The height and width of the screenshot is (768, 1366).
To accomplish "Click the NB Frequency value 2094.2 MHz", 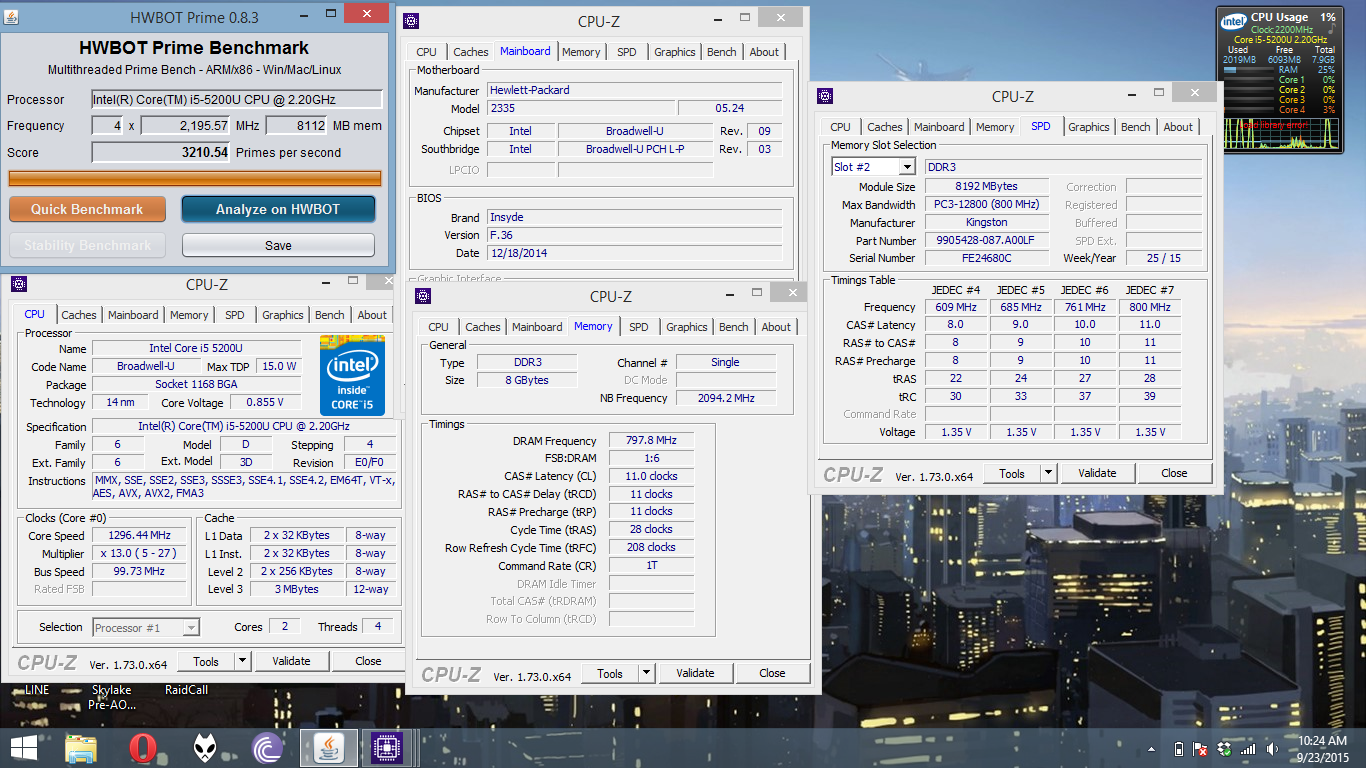I will tap(726, 398).
